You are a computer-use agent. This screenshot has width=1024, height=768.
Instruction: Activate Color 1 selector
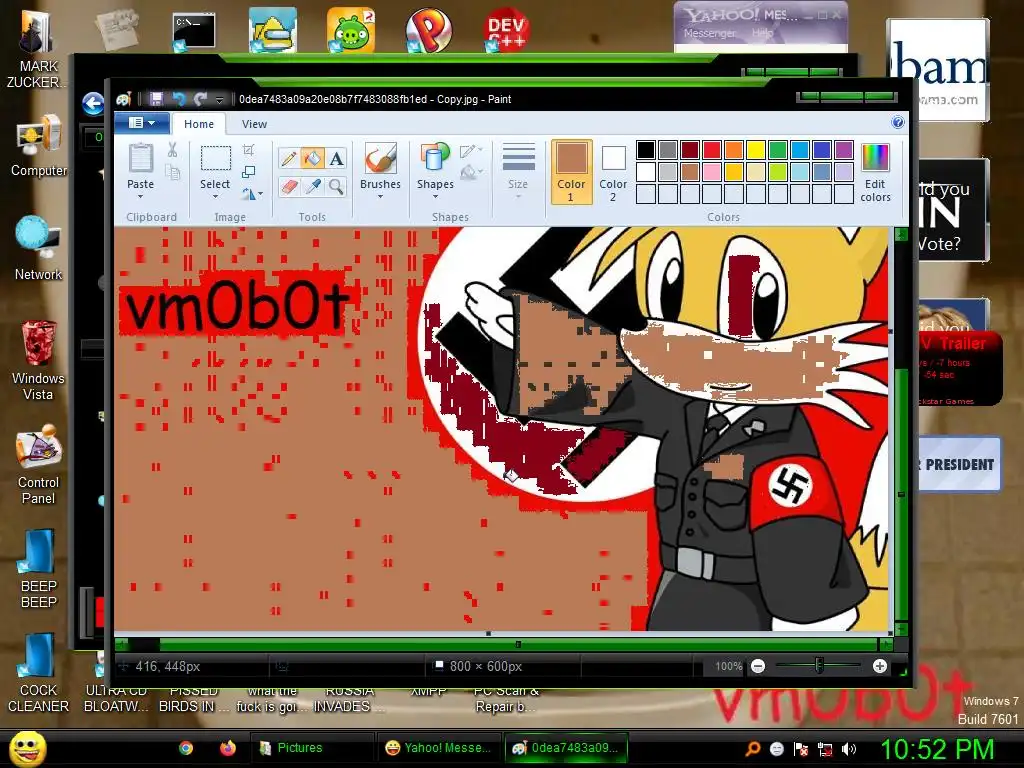pyautogui.click(x=571, y=172)
